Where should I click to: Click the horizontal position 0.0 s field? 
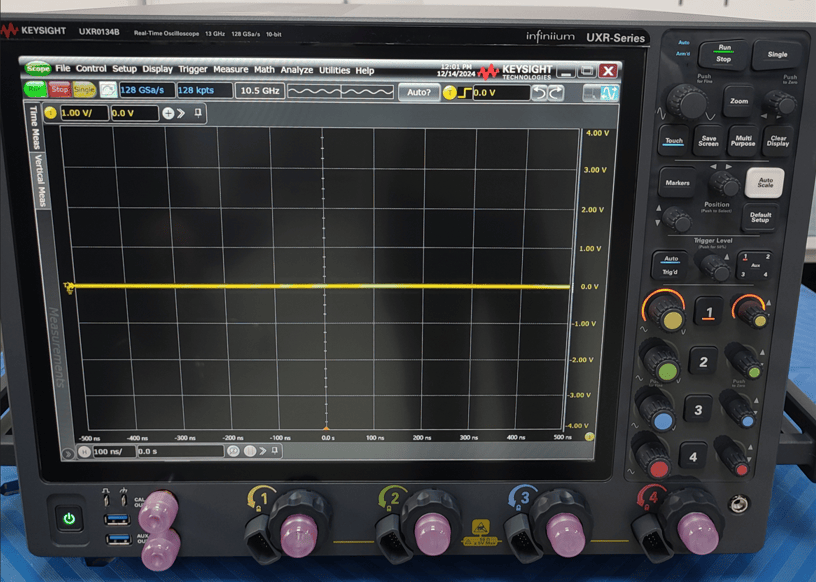180,451
